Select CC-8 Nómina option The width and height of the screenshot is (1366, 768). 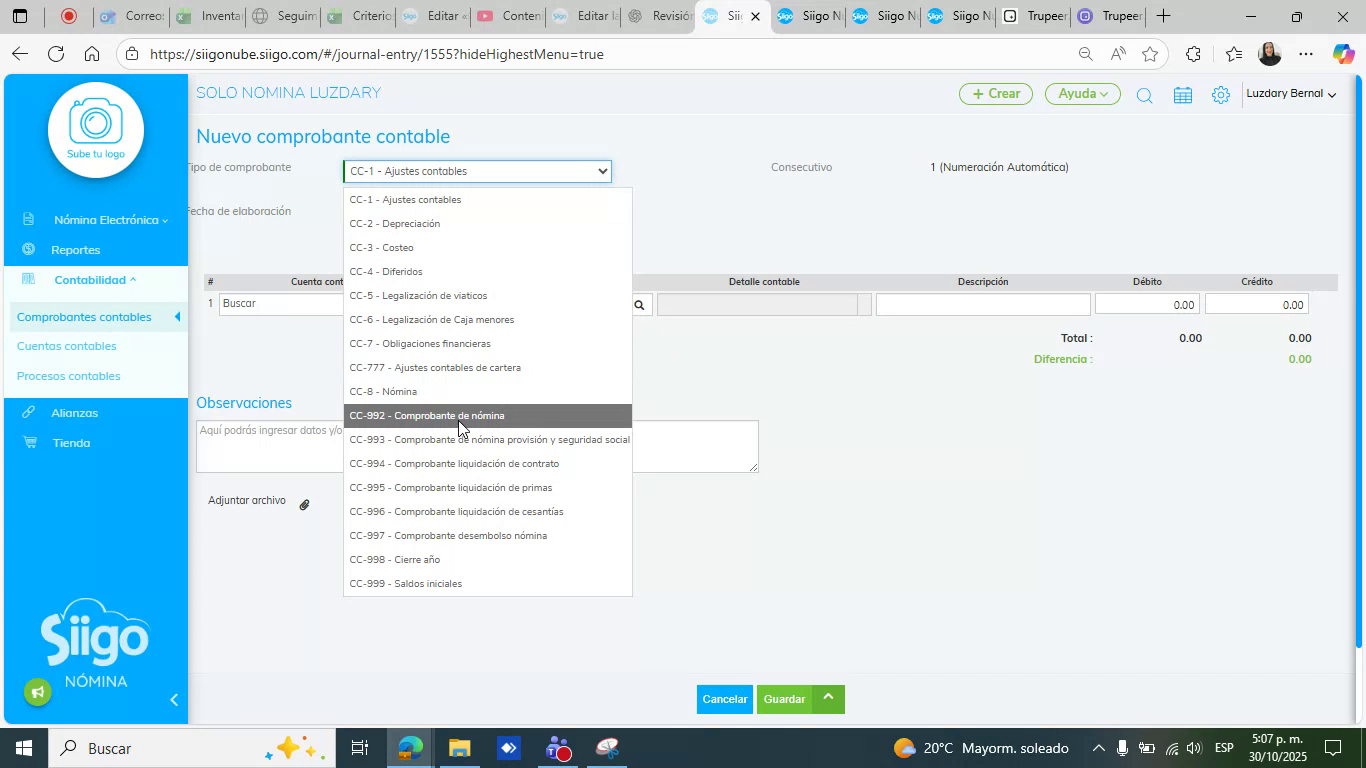pos(488,392)
